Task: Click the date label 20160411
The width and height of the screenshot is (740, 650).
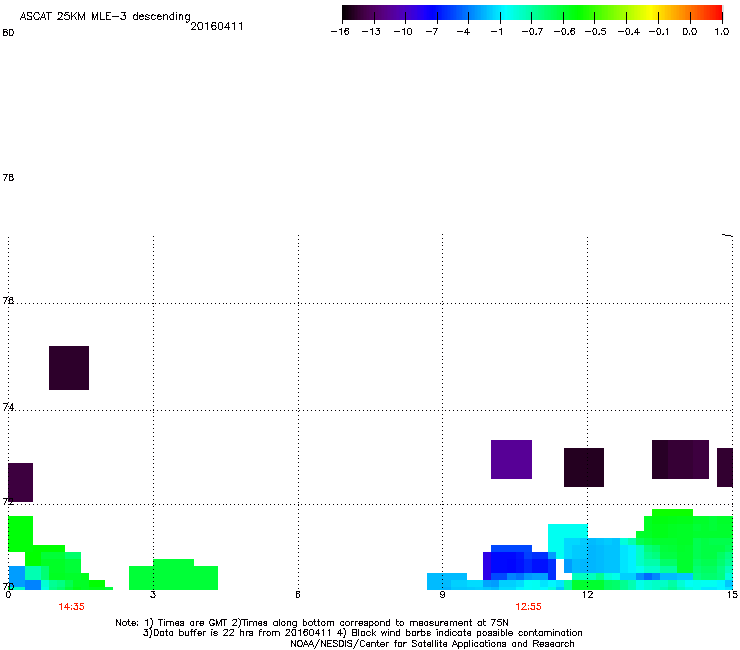Action: pyautogui.click(x=217, y=26)
